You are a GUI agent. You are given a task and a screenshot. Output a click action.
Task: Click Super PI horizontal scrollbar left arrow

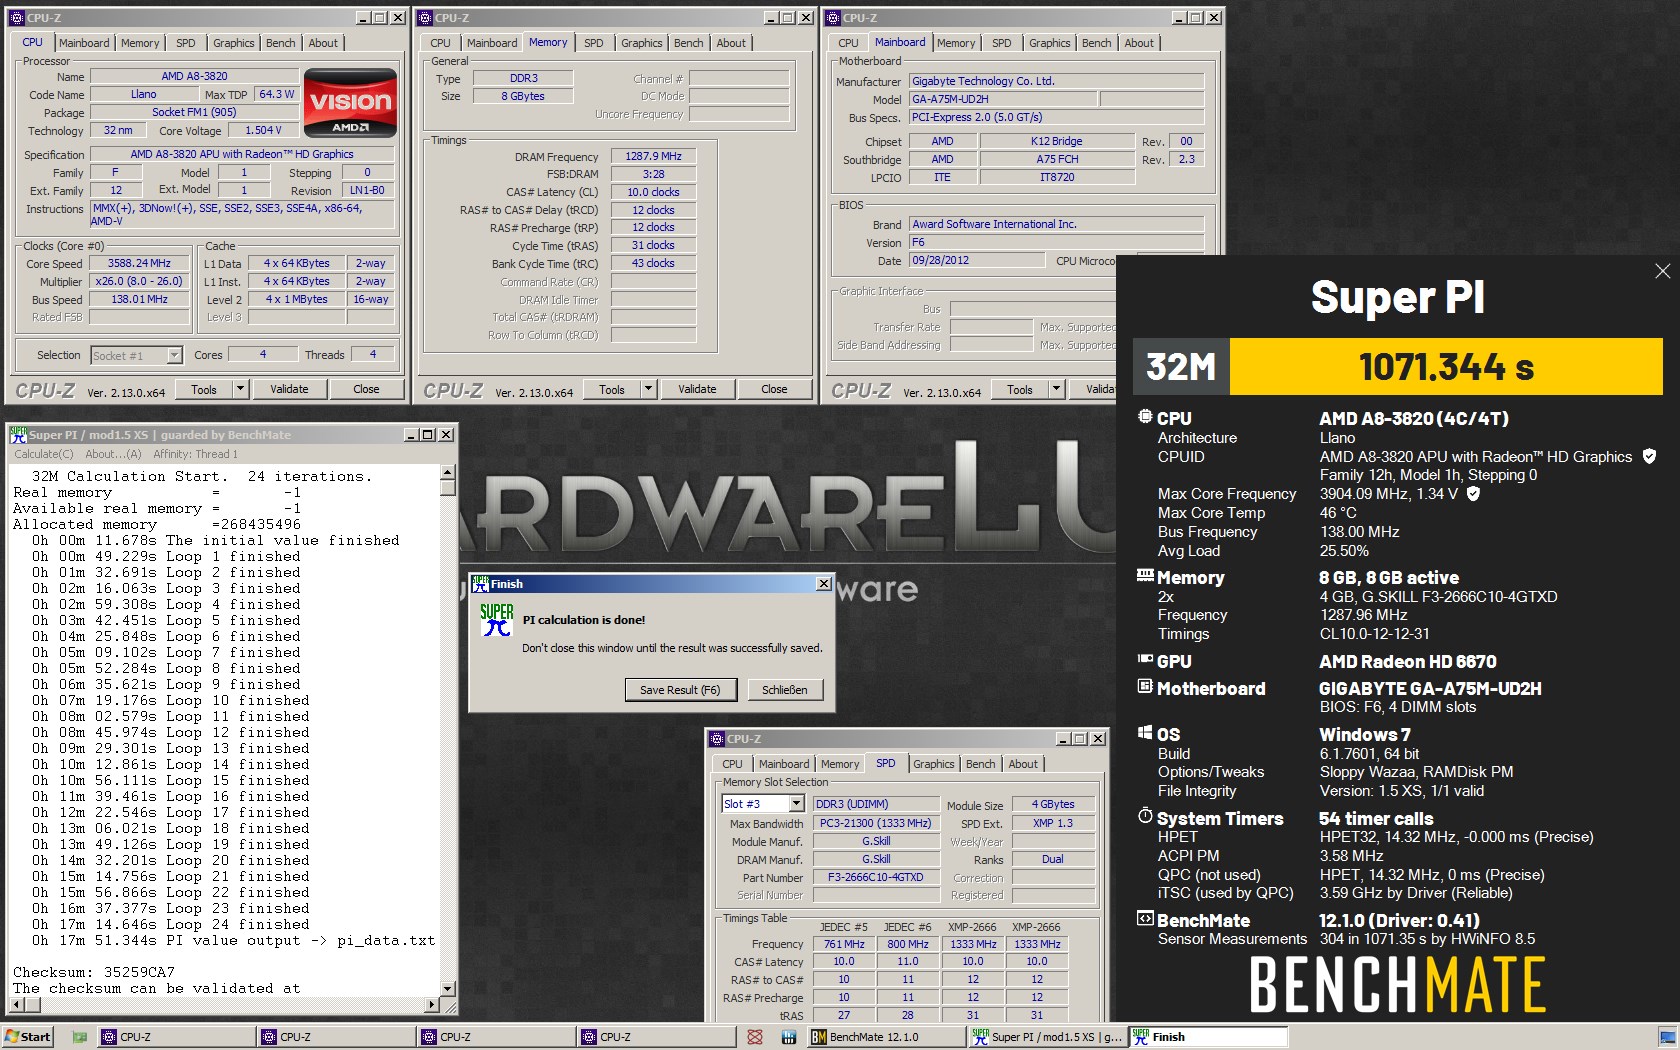[x=16, y=1004]
